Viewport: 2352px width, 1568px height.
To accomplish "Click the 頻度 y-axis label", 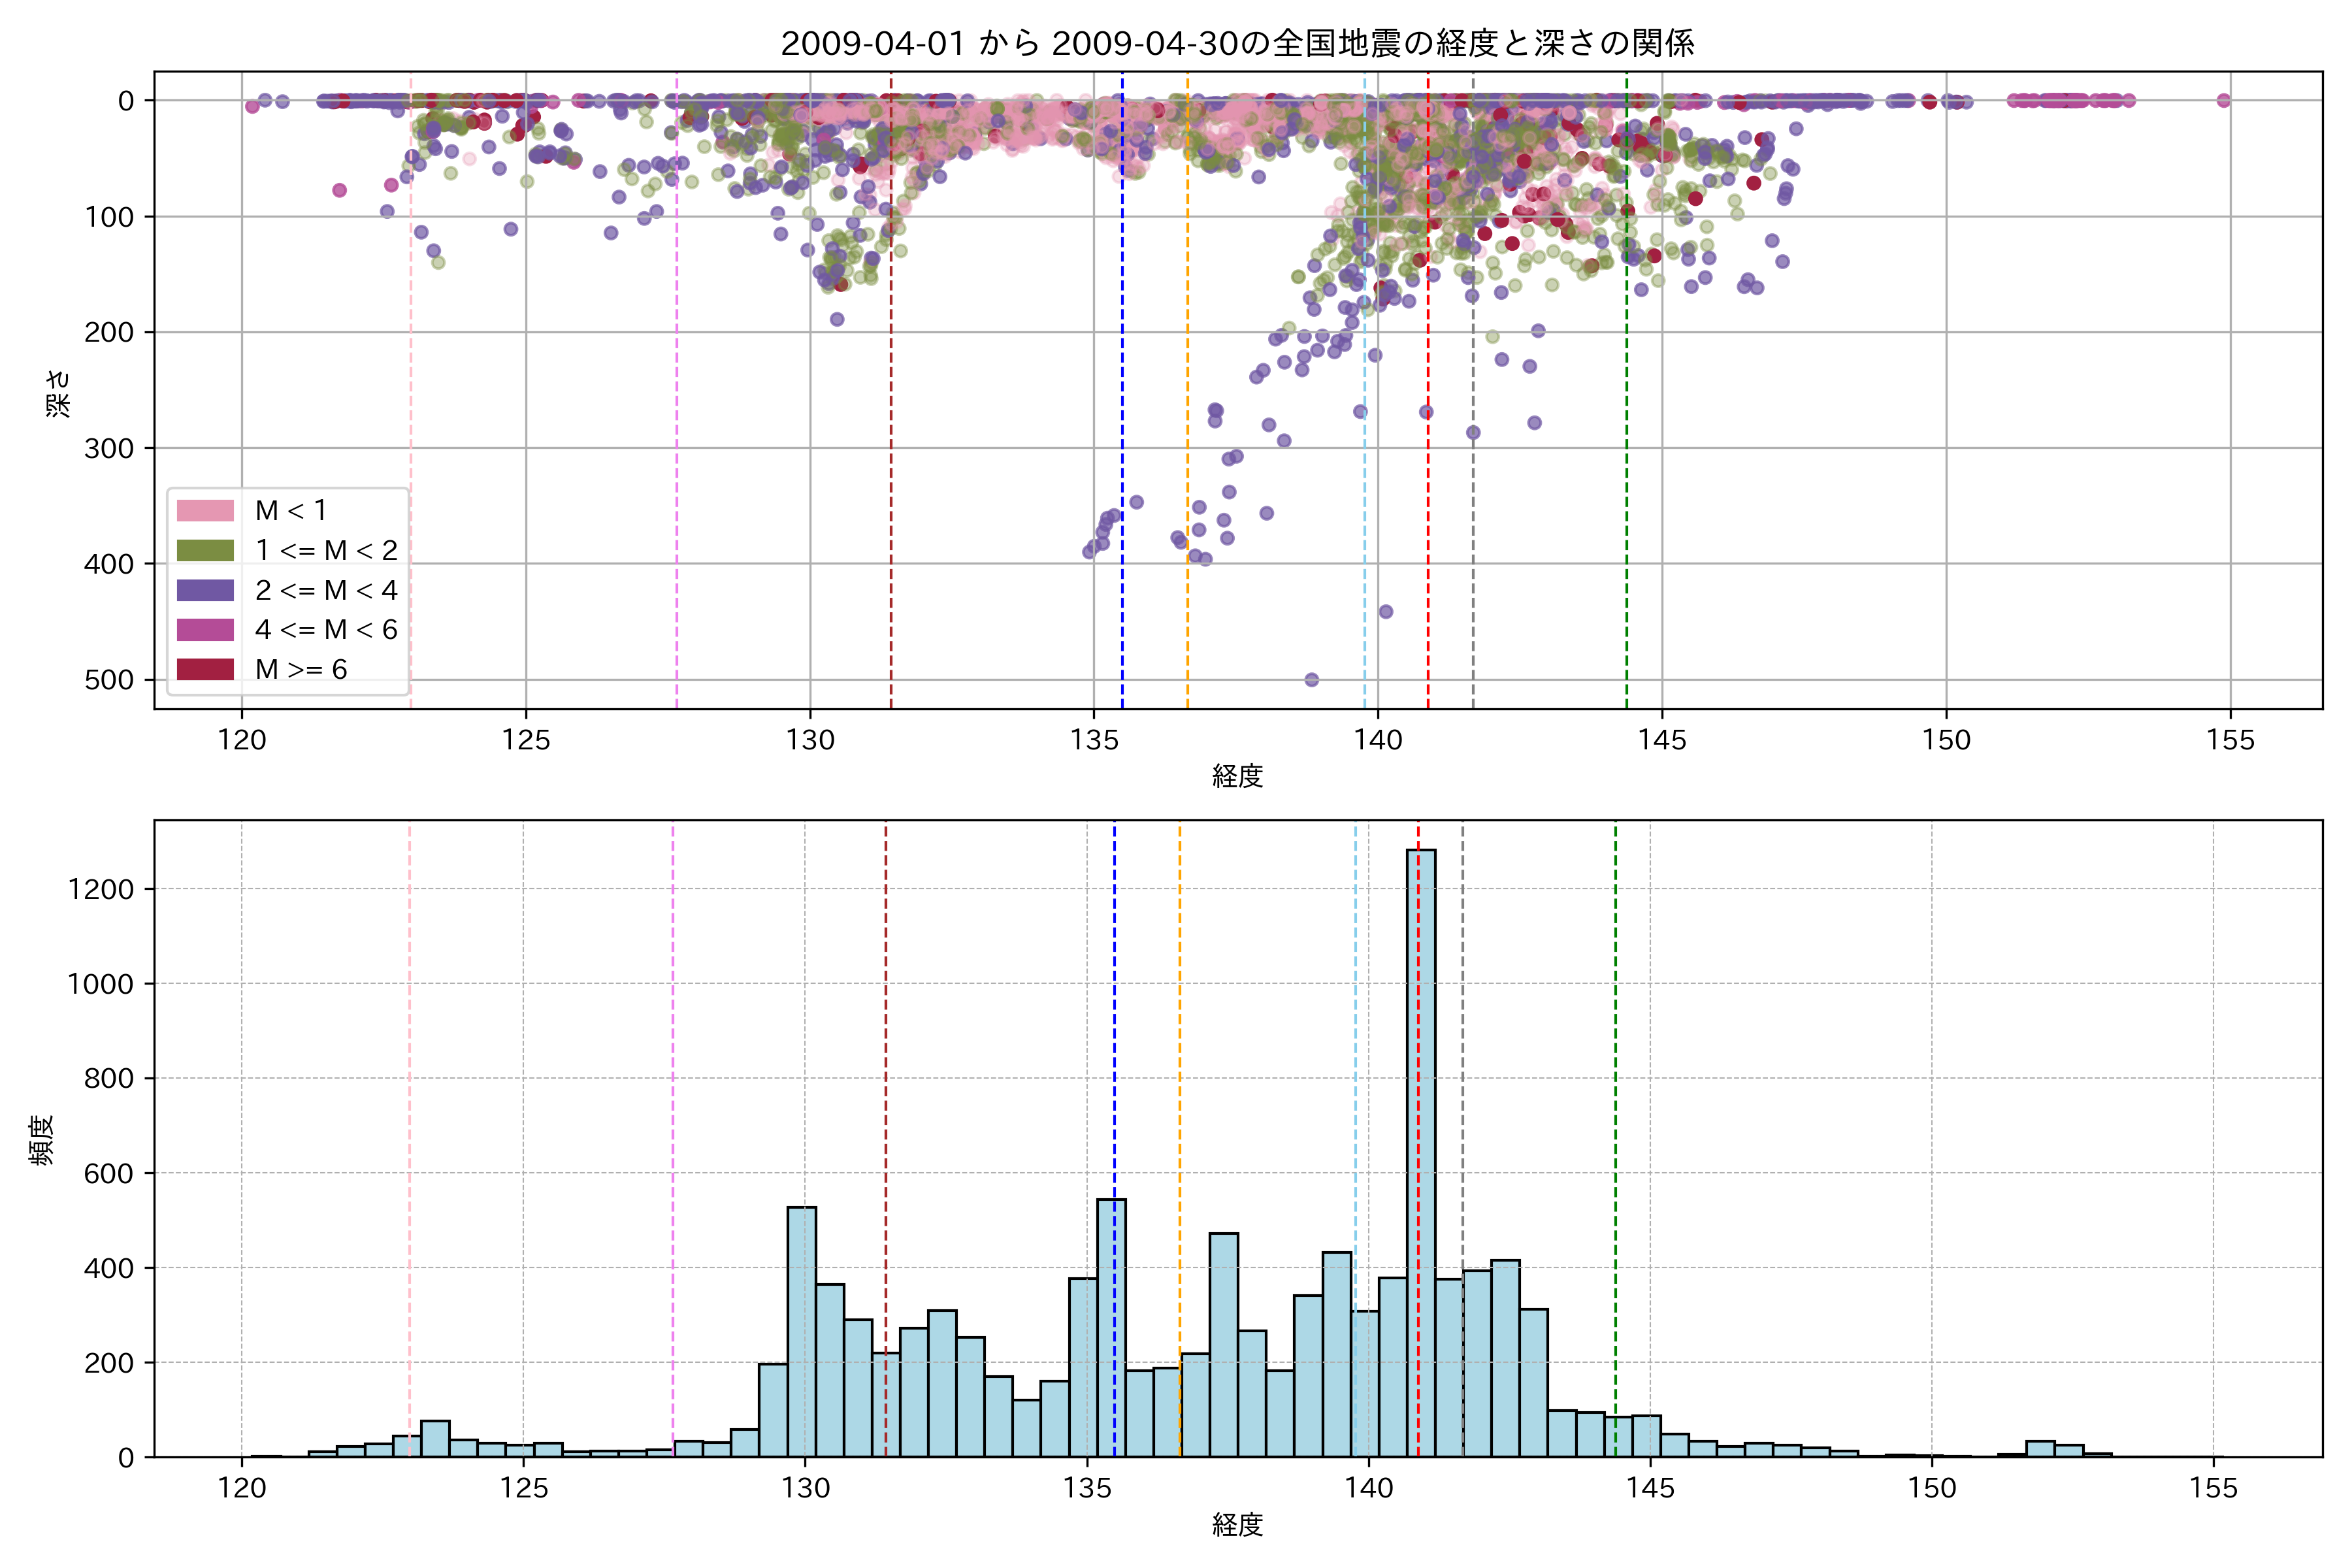I will [x=42, y=1140].
